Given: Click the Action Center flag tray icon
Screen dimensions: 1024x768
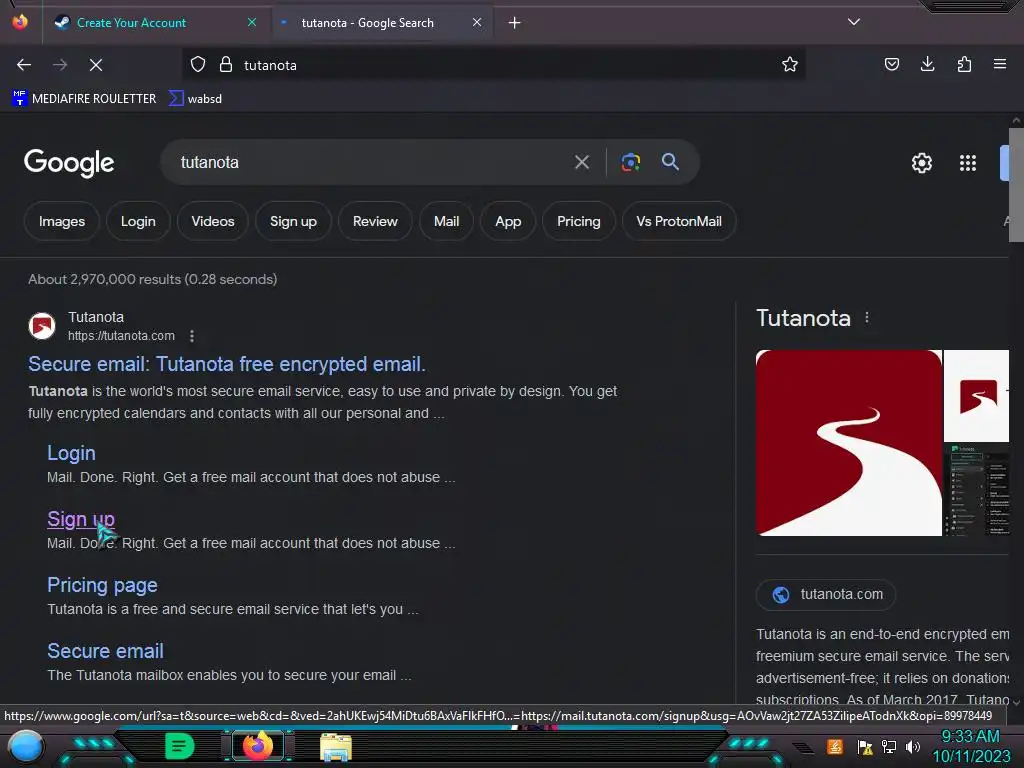Looking at the screenshot, I should [865, 746].
